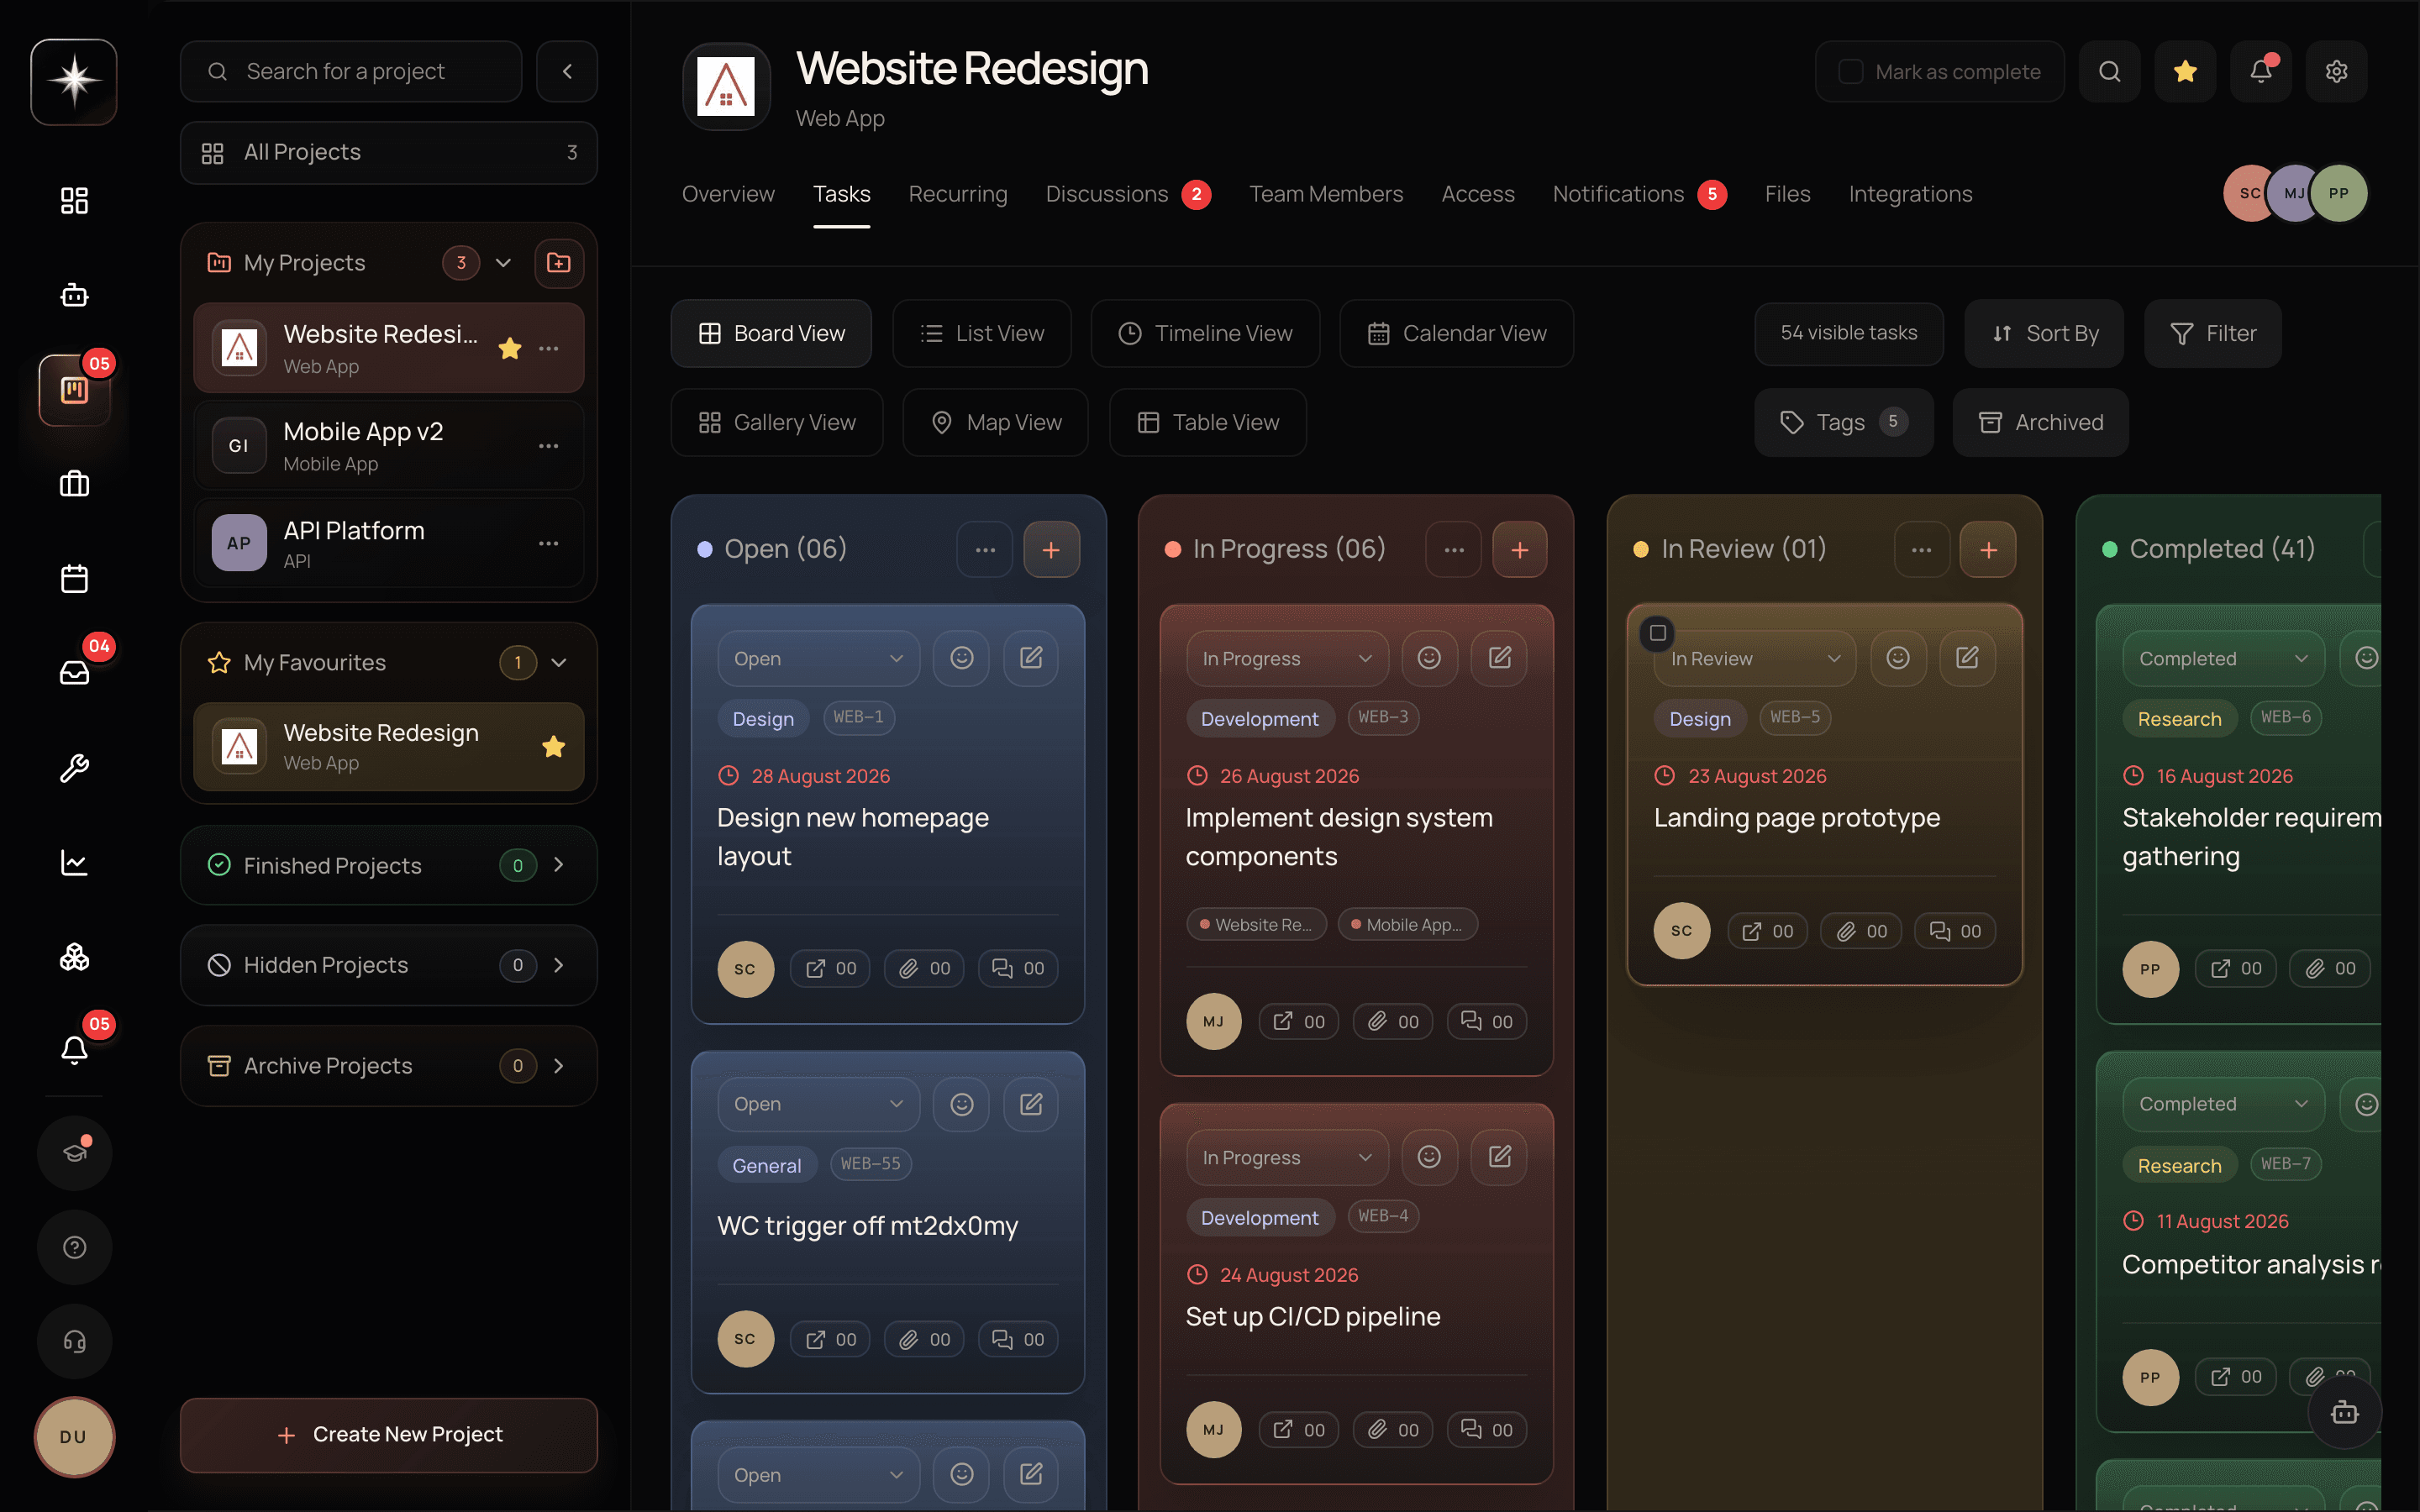Click the Search for a project field

[351, 71]
